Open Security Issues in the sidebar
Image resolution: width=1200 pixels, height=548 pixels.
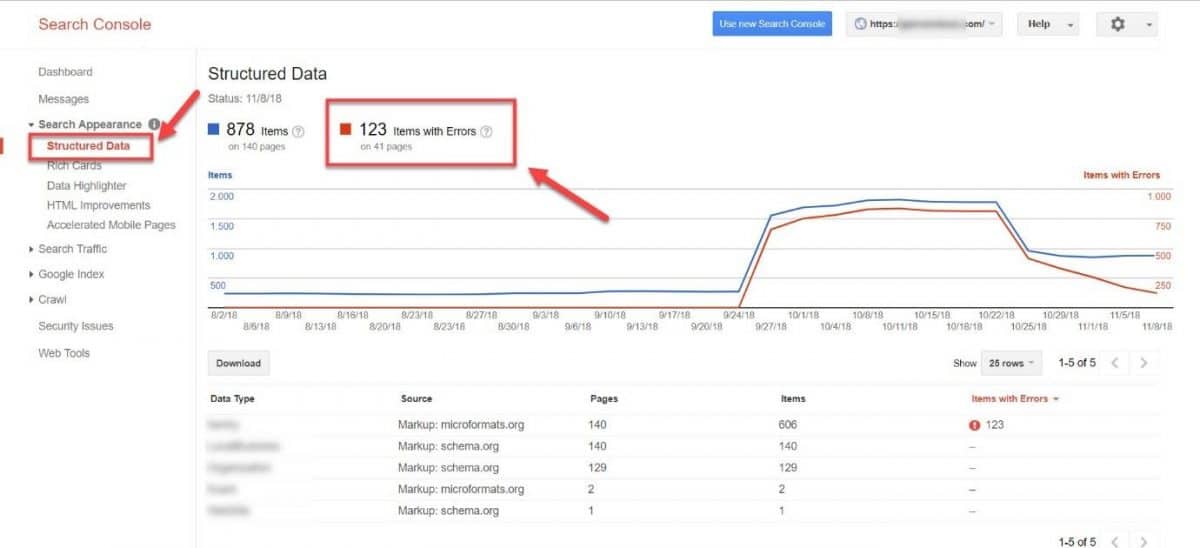[x=76, y=326]
